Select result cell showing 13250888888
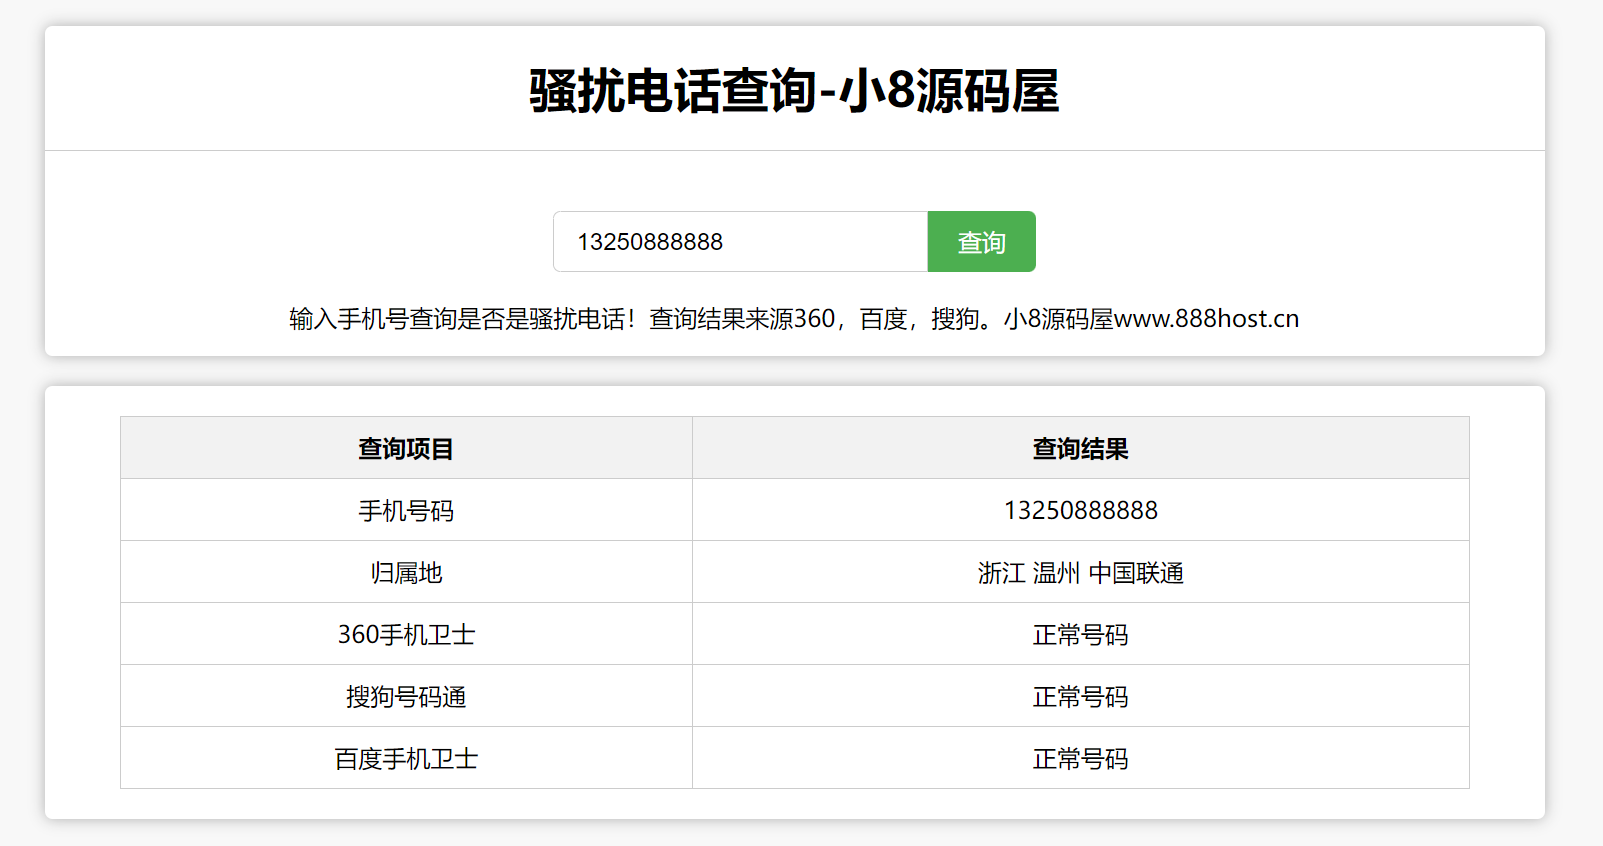1603x846 pixels. click(1080, 510)
